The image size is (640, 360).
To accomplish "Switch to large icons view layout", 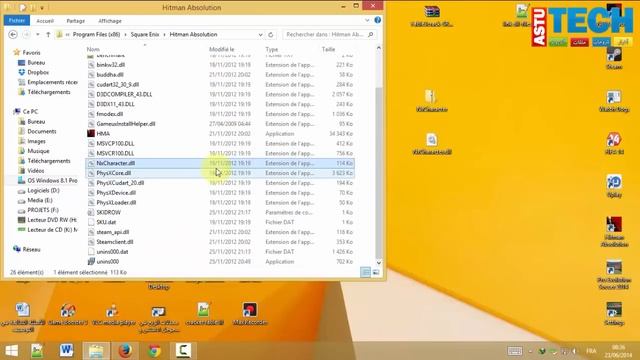I will (x=376, y=272).
